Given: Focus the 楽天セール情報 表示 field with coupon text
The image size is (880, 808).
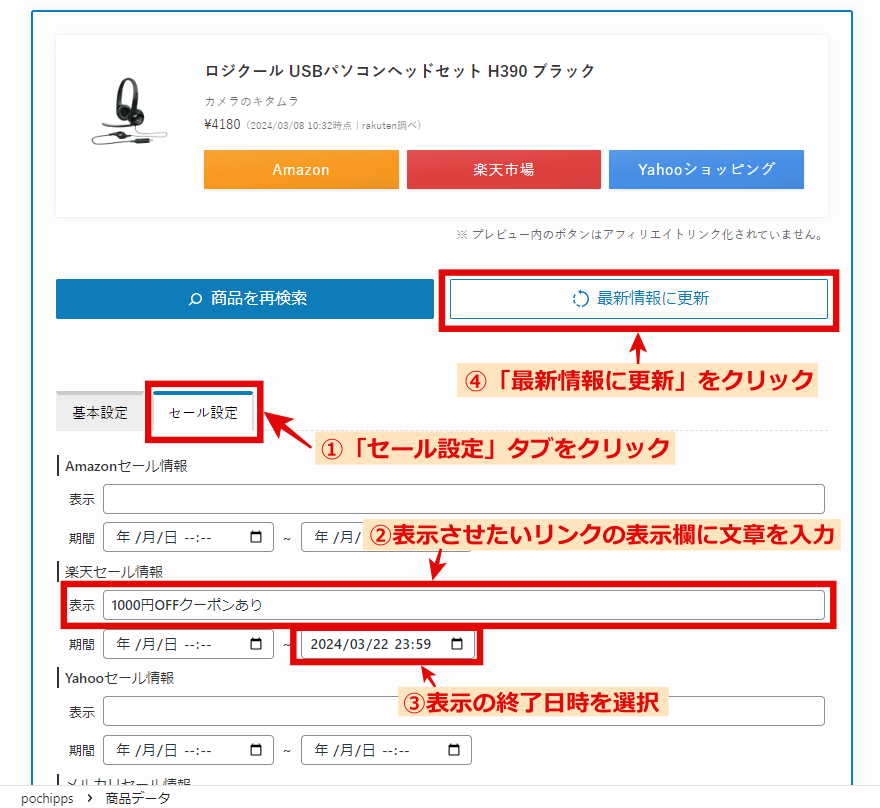Looking at the screenshot, I should coord(464,605).
